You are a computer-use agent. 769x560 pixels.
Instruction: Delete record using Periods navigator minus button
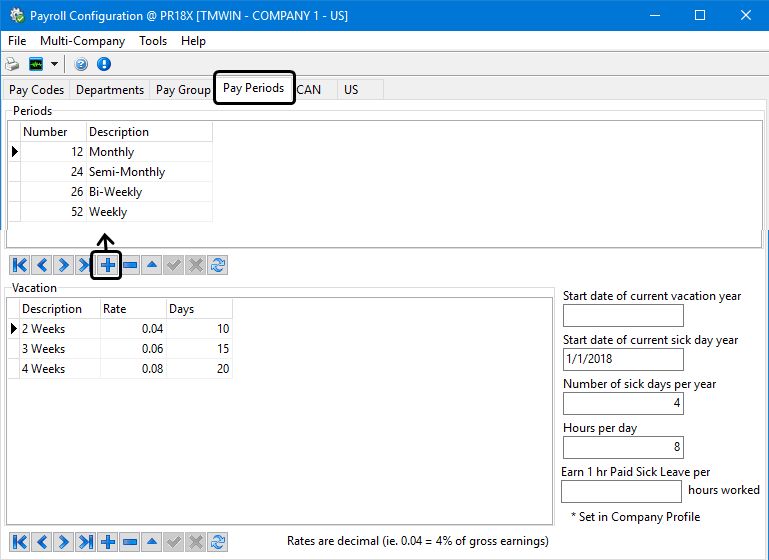[x=129, y=265]
